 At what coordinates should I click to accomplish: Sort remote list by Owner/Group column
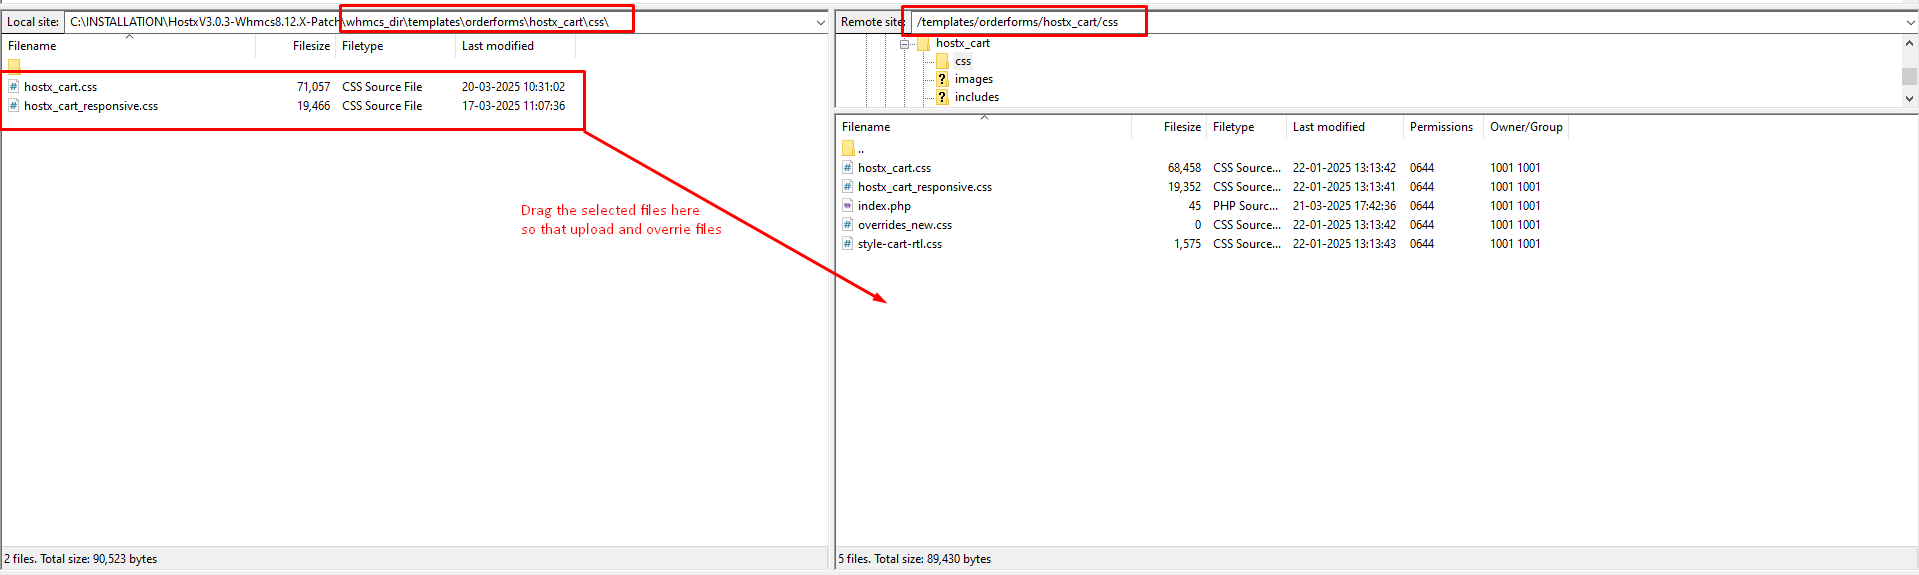pyautogui.click(x=1525, y=127)
